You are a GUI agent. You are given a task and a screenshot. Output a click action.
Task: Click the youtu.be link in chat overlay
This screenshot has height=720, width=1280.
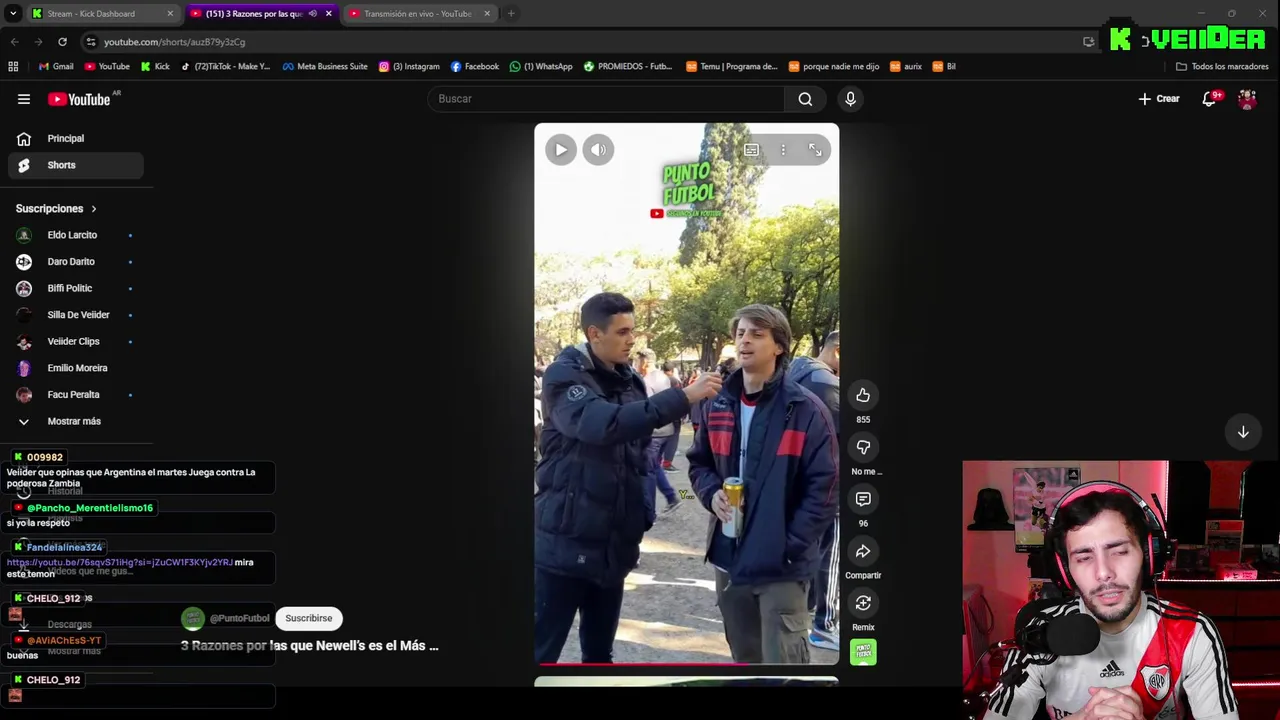coord(120,562)
